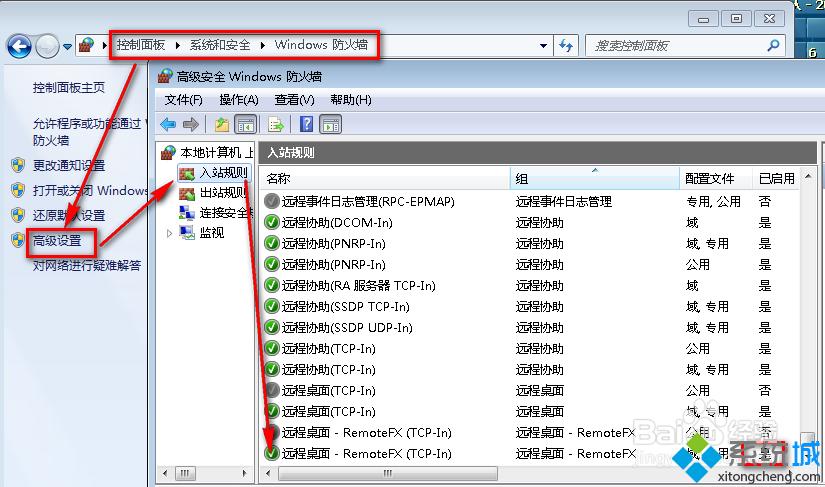Viewport: 825px width, 487px height.
Task: Click the address bar Control Panel icon
Action: [86, 45]
